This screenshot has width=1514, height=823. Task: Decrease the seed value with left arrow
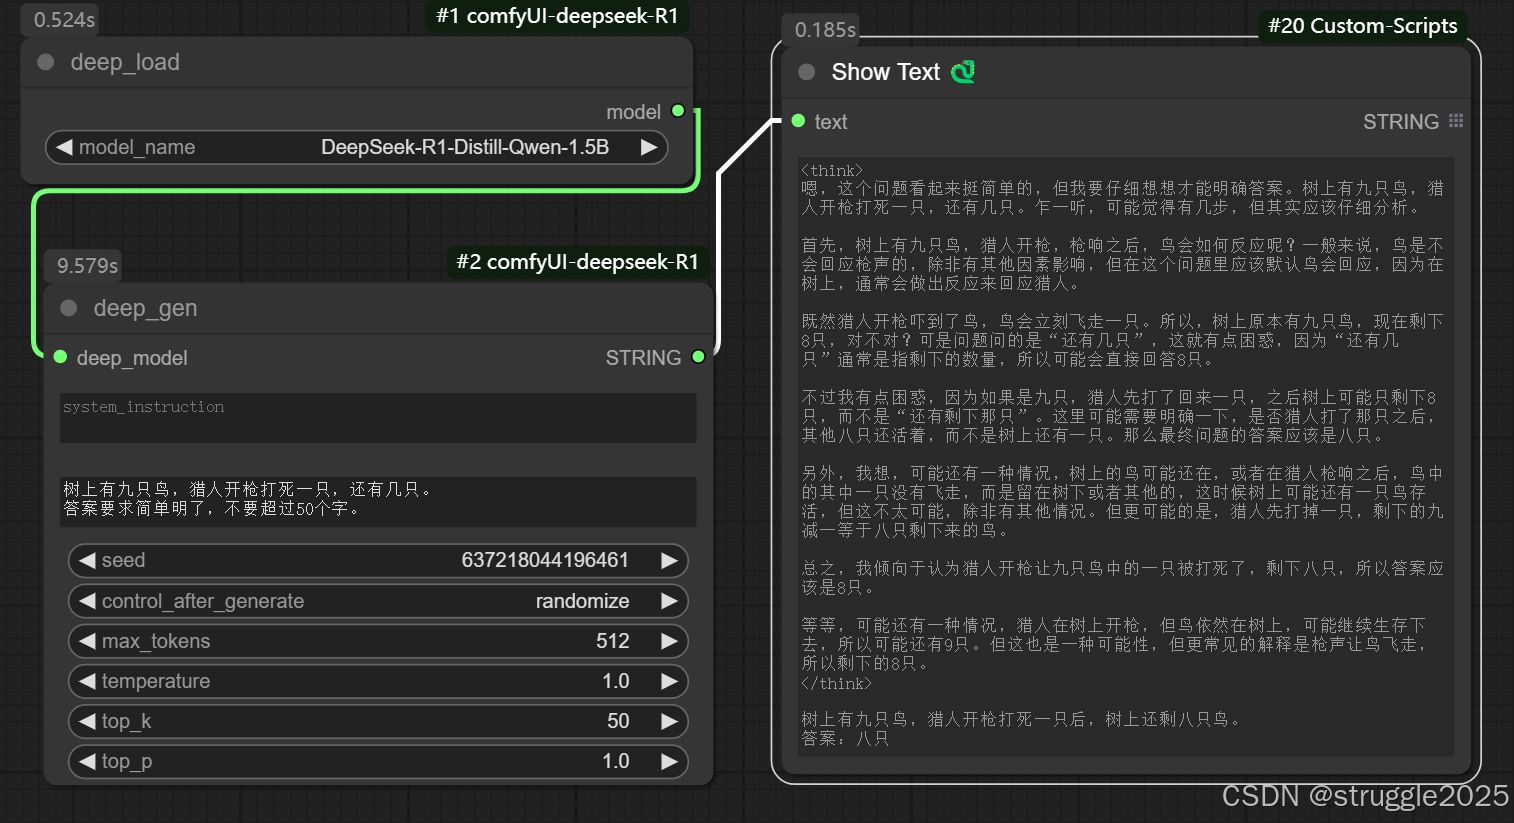pos(87,560)
